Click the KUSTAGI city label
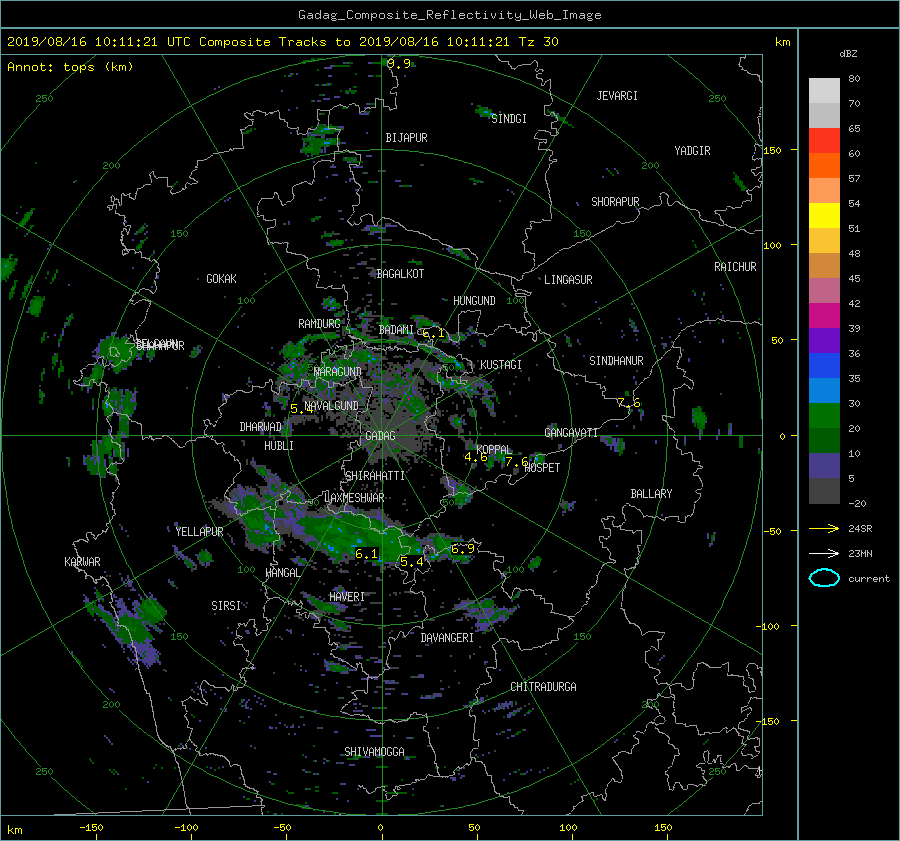Image resolution: width=900 pixels, height=841 pixels. (501, 365)
